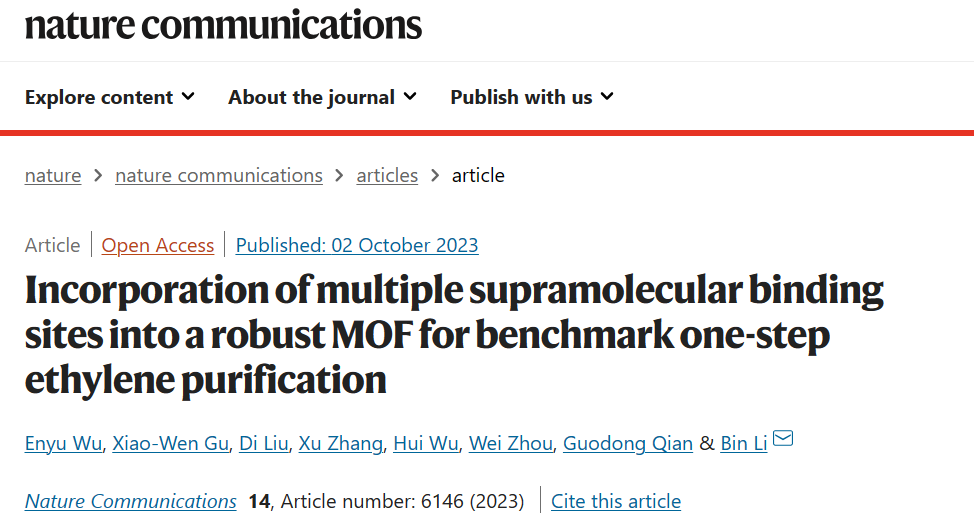Image resolution: width=974 pixels, height=527 pixels.
Task: Open the italic Nature Communications journal link
Action: point(130,502)
